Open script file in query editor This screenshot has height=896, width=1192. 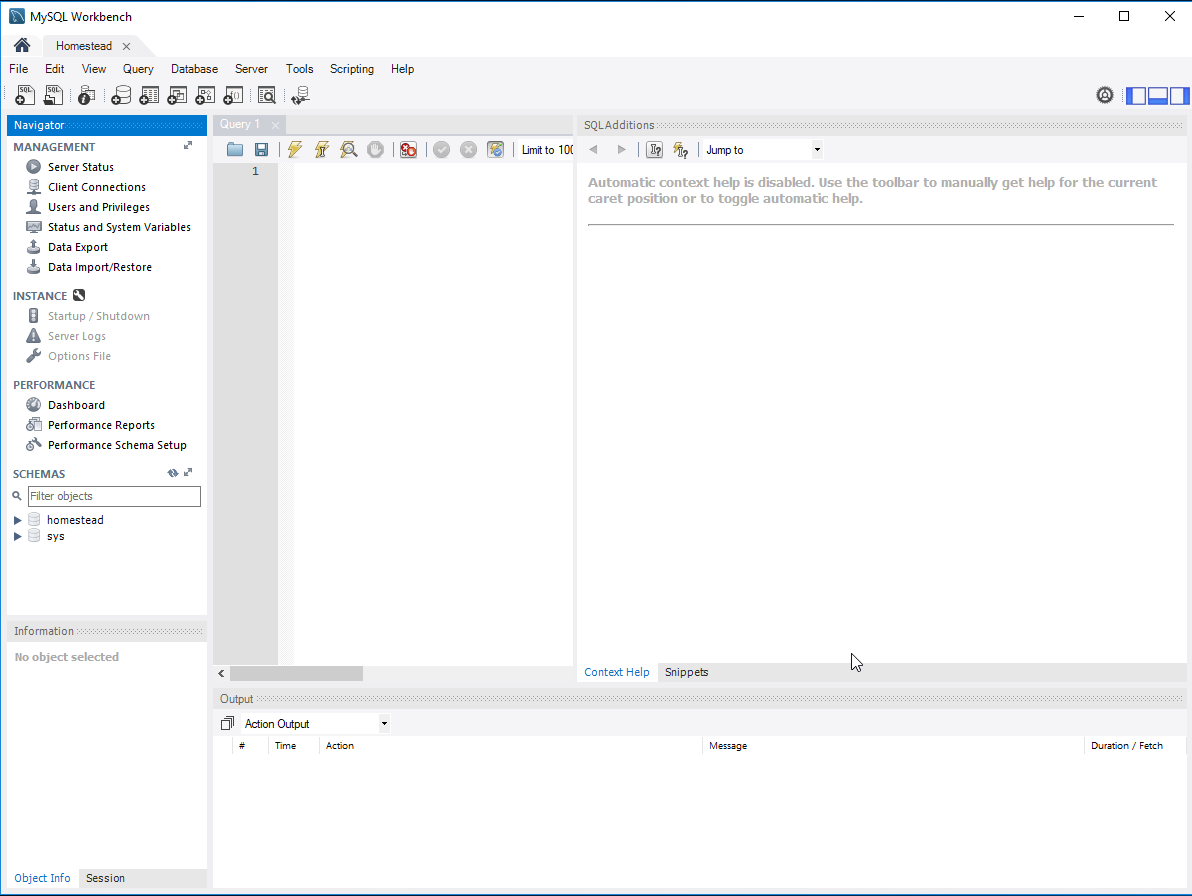point(235,150)
